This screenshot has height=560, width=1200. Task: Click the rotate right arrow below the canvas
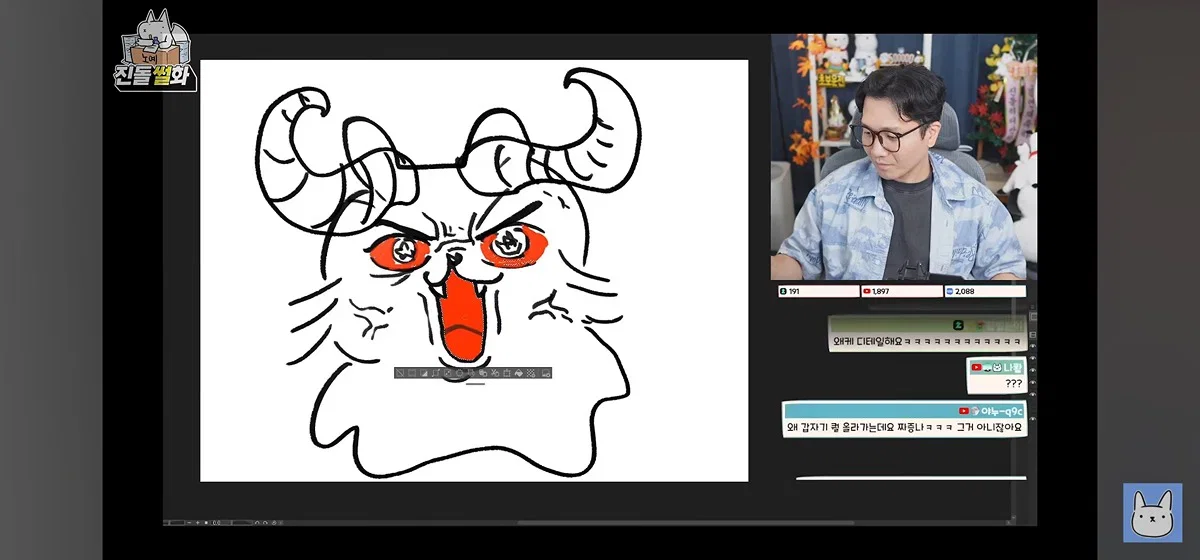tap(265, 522)
